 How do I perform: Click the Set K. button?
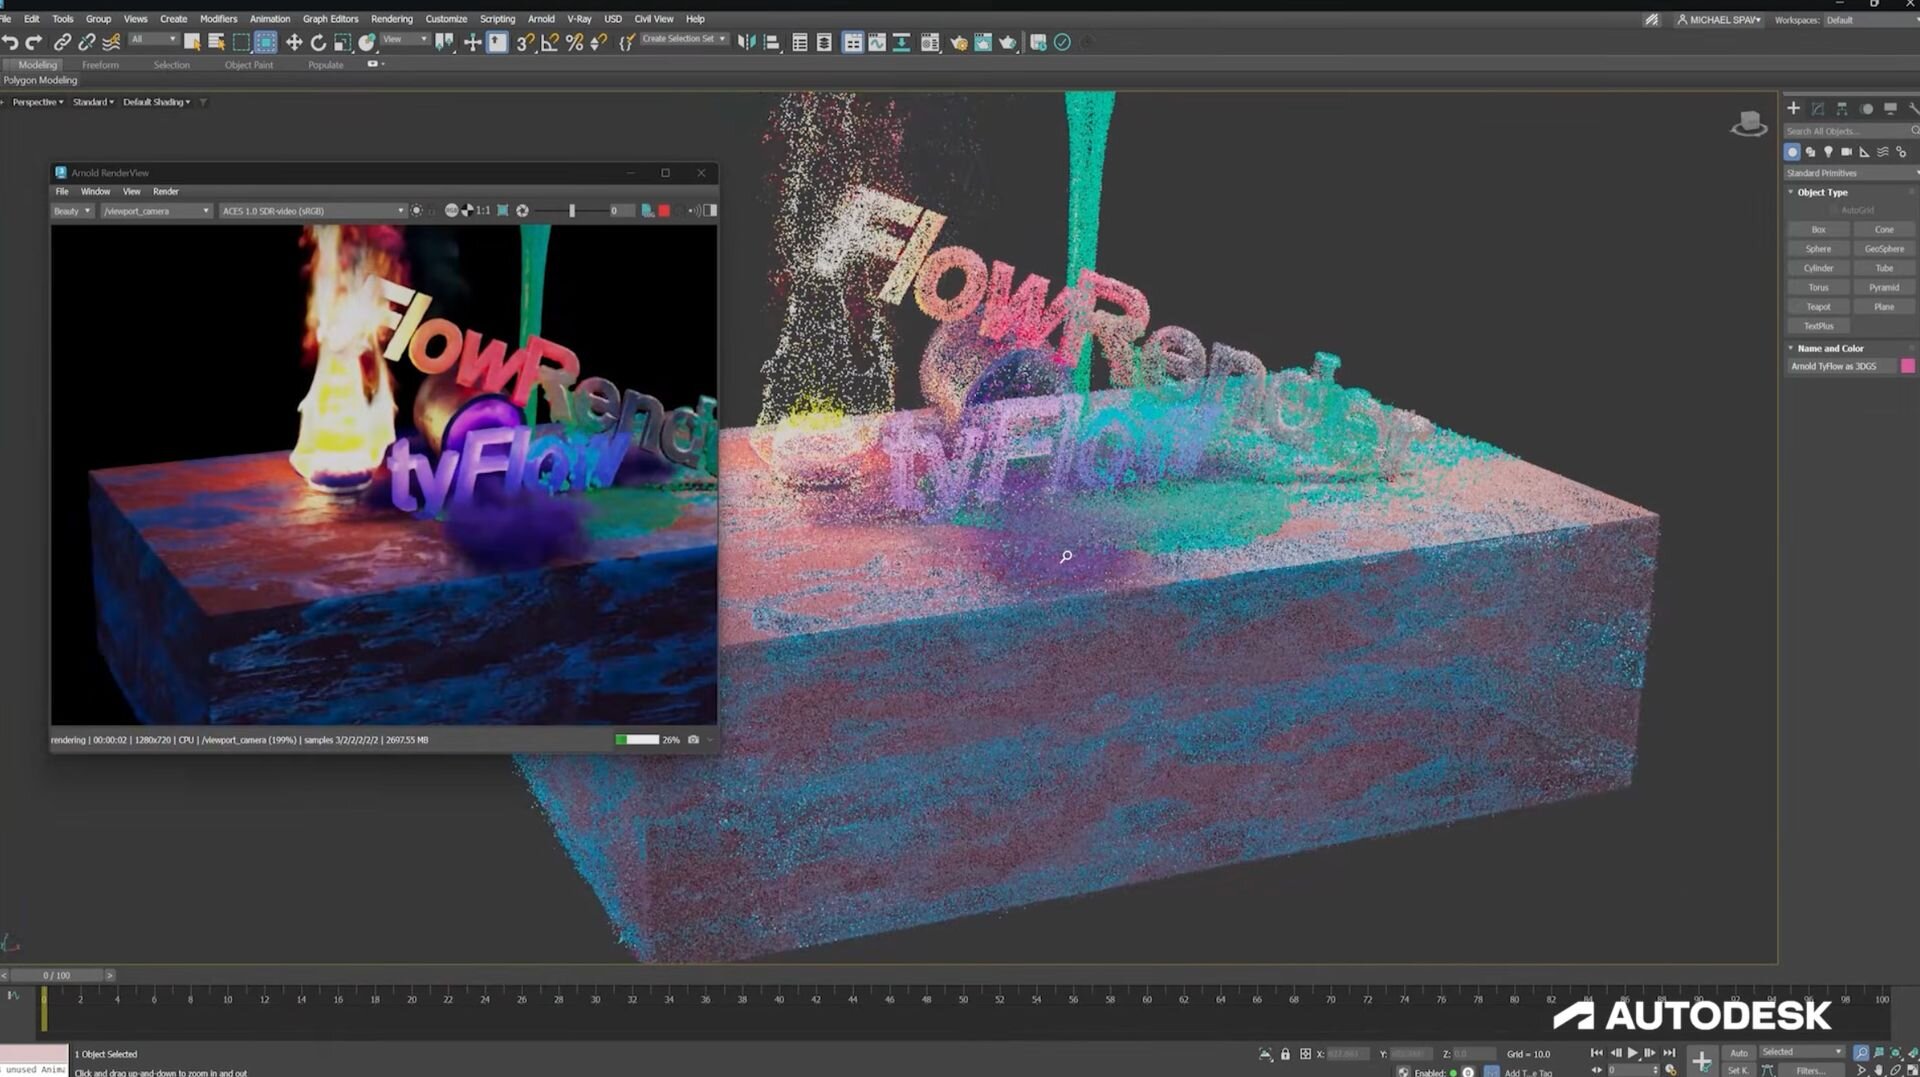coord(1738,1070)
